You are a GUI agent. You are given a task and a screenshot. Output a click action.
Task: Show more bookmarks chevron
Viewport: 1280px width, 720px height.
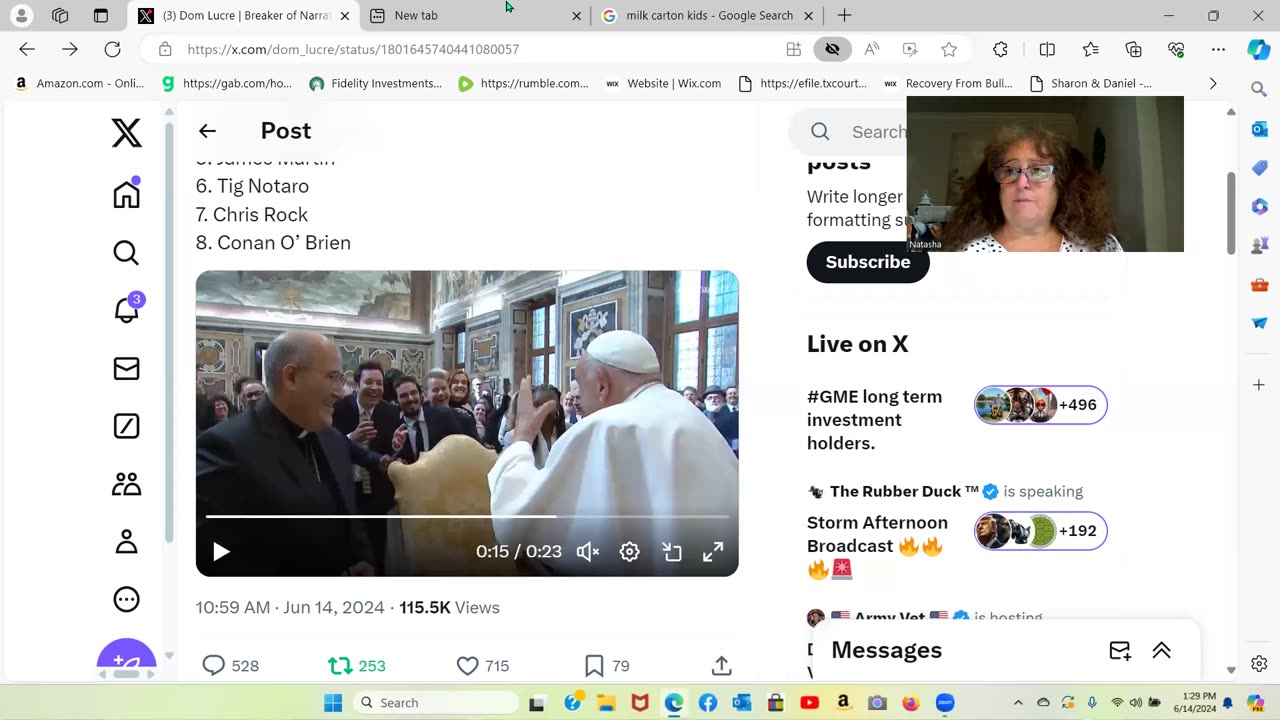[x=1213, y=84]
